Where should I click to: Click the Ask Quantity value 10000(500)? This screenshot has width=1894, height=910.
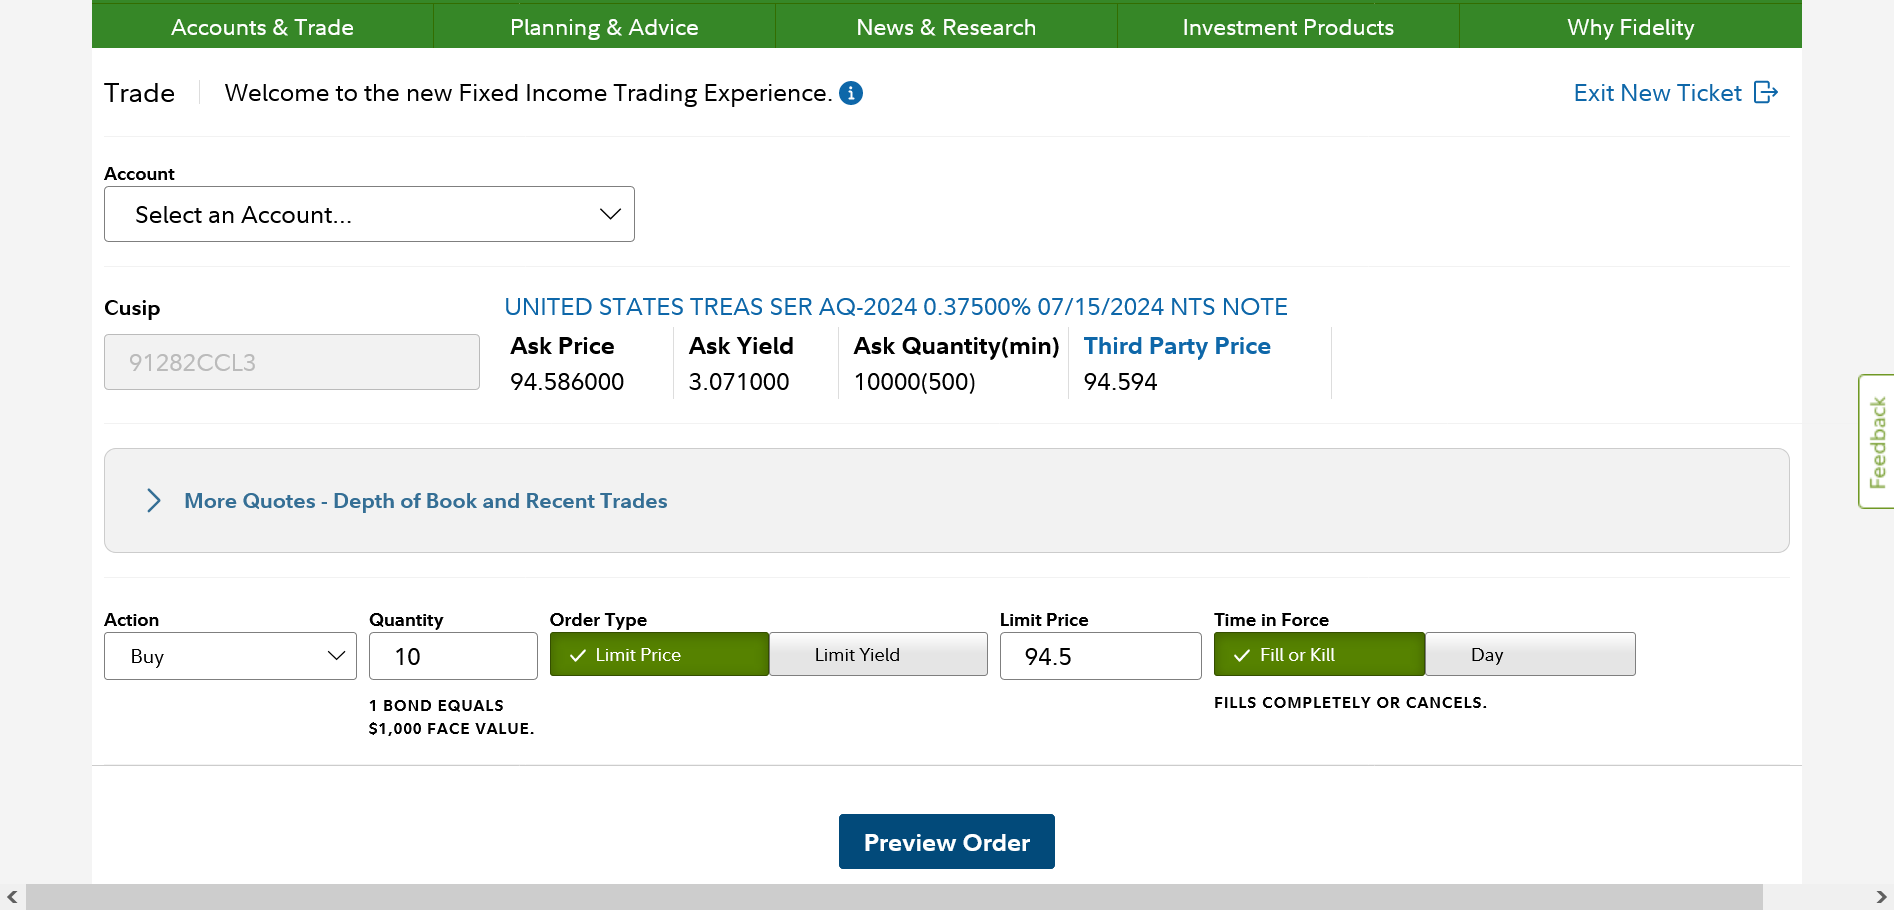pos(915,382)
